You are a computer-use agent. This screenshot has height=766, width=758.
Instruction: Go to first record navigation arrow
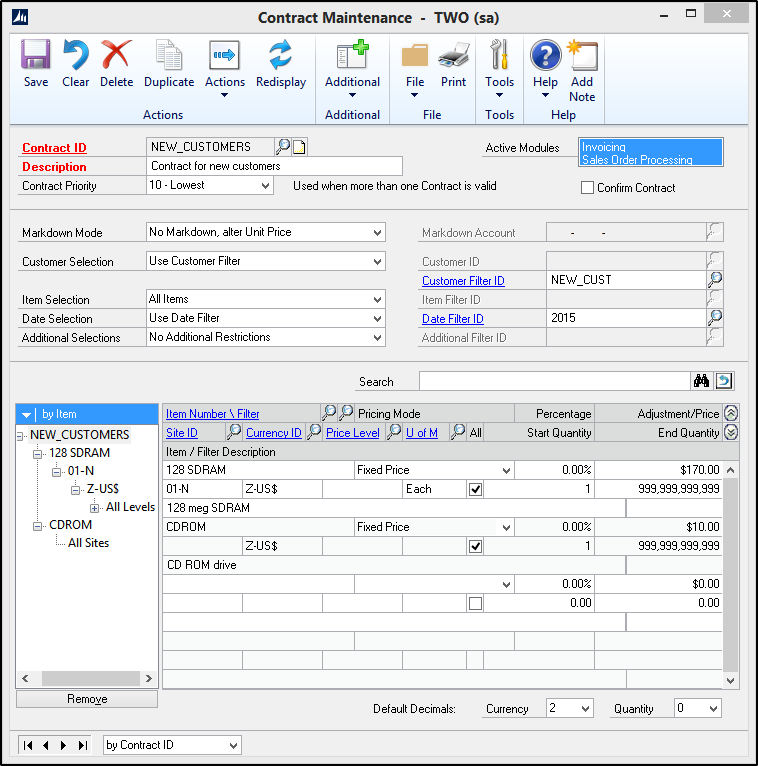[28, 745]
